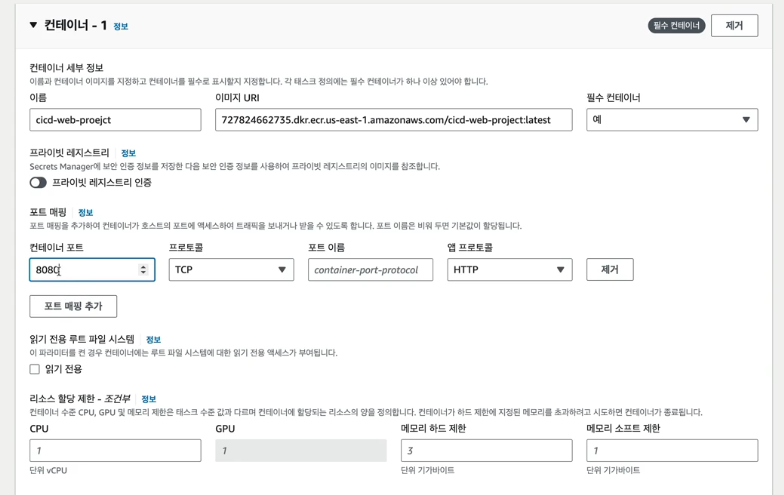Open 정보 link for 리소스 할당 제한
This screenshot has width=784, height=495.
(148, 399)
